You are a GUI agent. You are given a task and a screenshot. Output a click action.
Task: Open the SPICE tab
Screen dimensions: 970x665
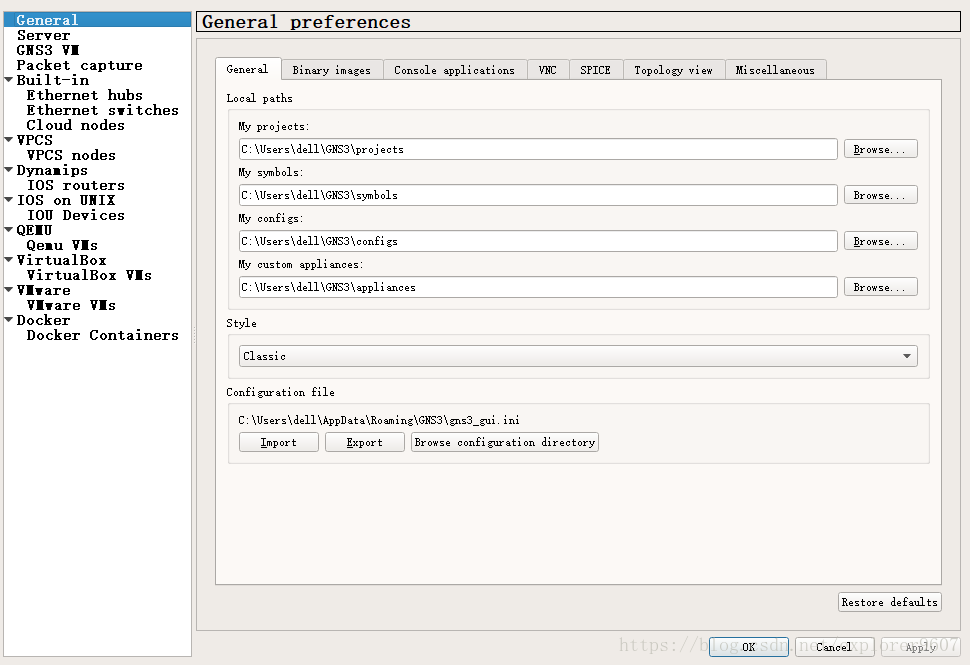tap(596, 71)
